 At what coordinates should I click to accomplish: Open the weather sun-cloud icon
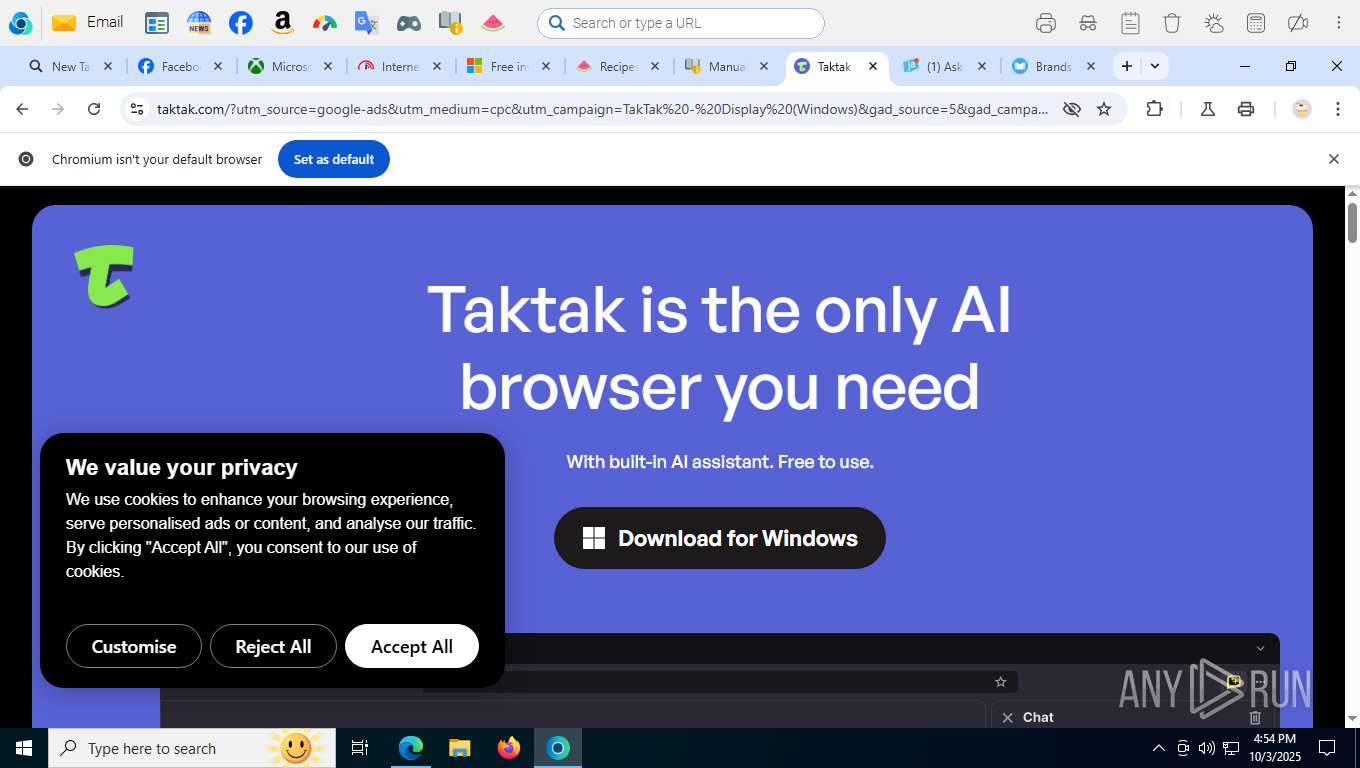click(1214, 23)
